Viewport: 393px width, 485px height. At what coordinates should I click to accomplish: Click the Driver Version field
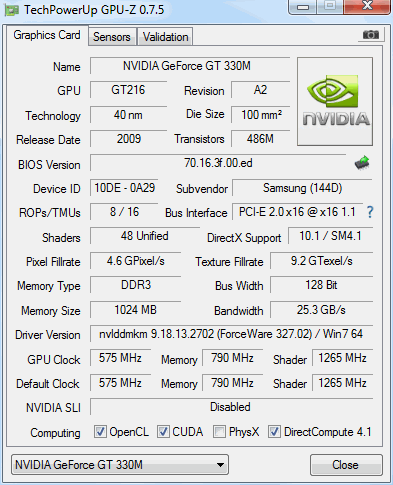[x=231, y=334]
